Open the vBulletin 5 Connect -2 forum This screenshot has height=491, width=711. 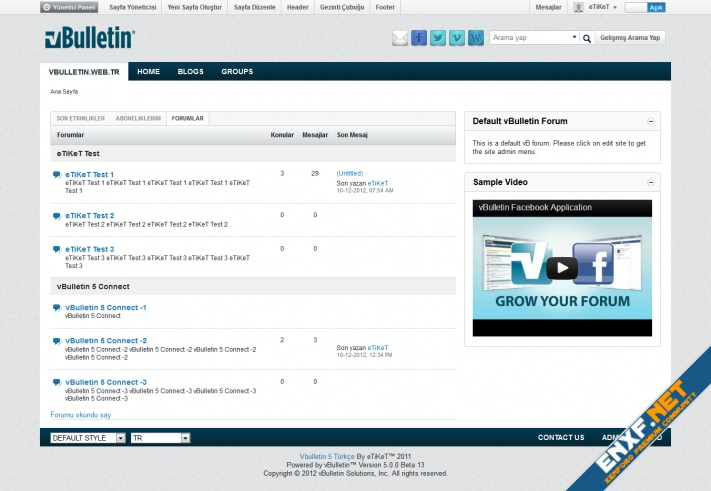point(106,341)
